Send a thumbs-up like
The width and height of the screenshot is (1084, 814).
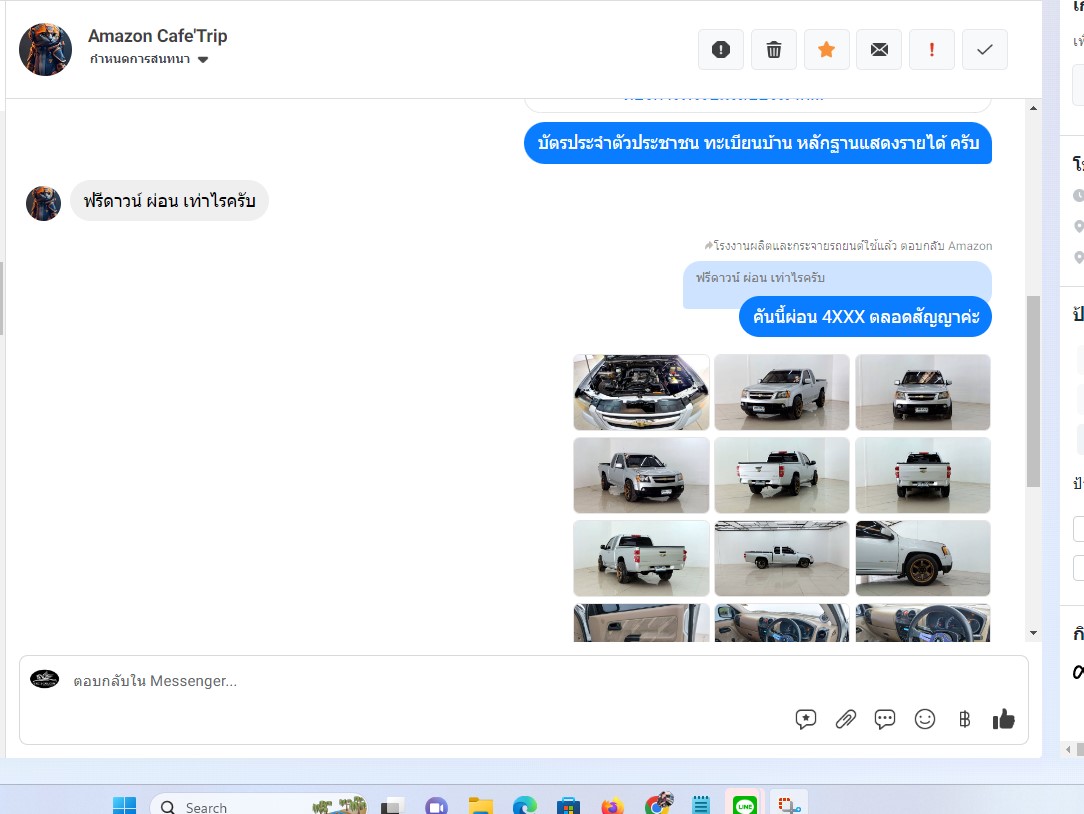(1003, 719)
